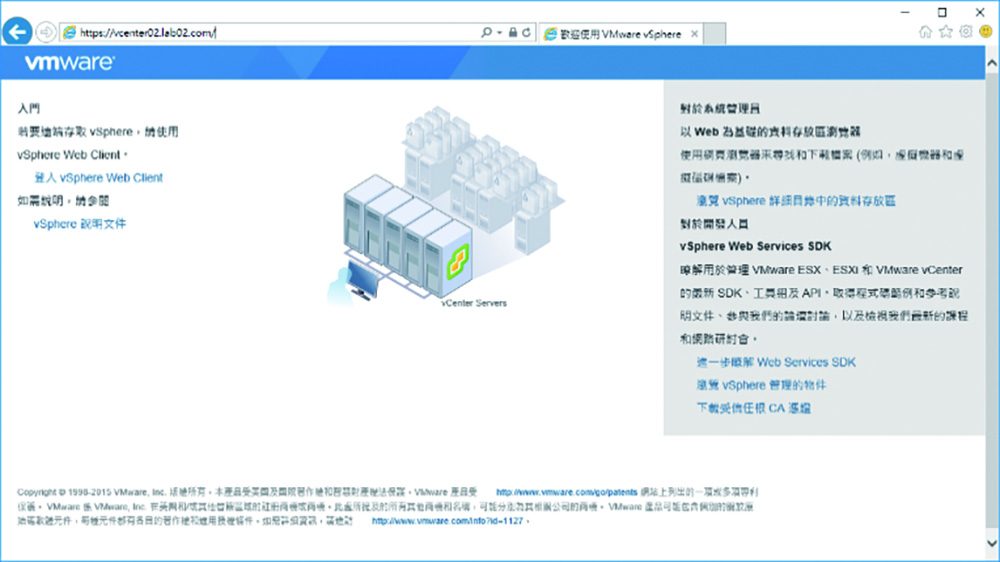Open the vSphere 說明文件 link

[80, 224]
